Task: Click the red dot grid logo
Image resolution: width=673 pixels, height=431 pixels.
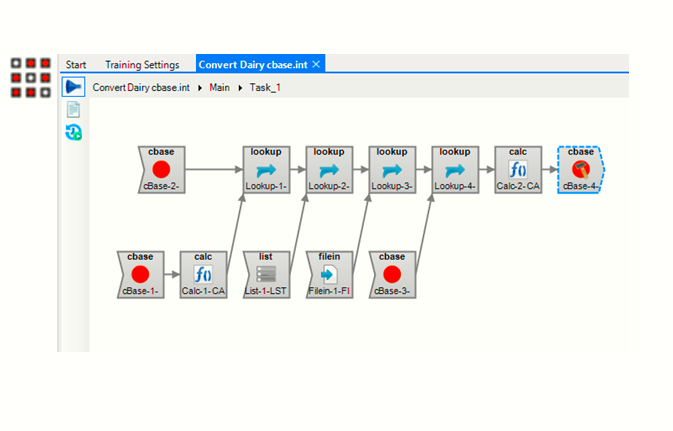Action: [x=30, y=78]
